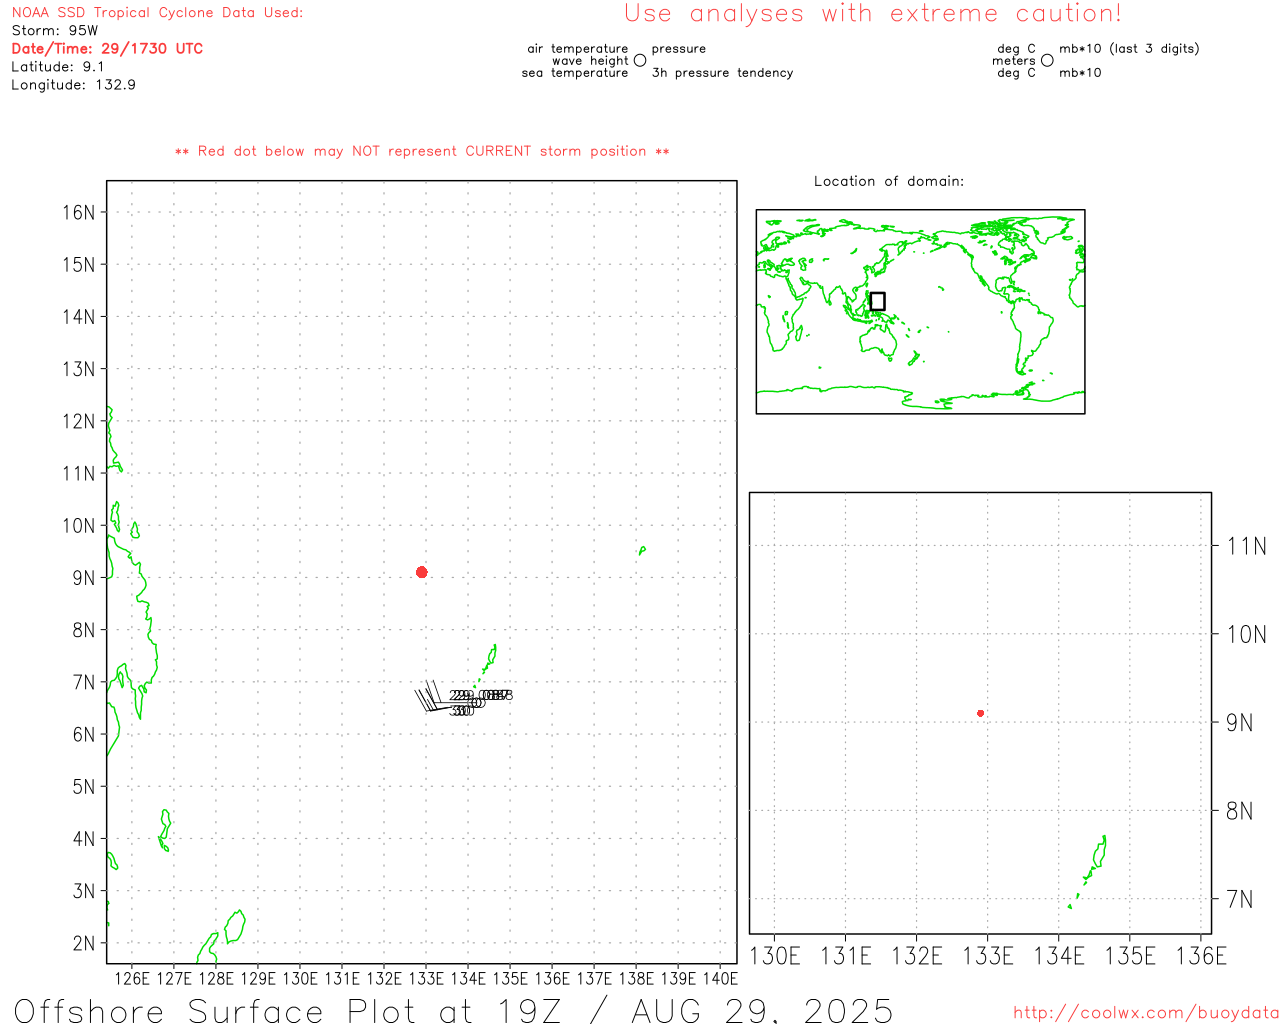
Task: Select the buoy observation cluster near 134E
Action: tap(464, 697)
